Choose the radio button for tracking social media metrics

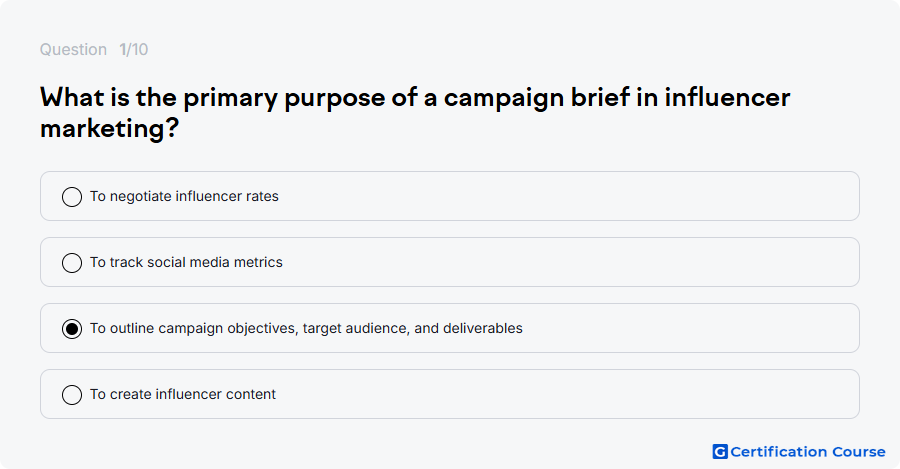tap(72, 262)
